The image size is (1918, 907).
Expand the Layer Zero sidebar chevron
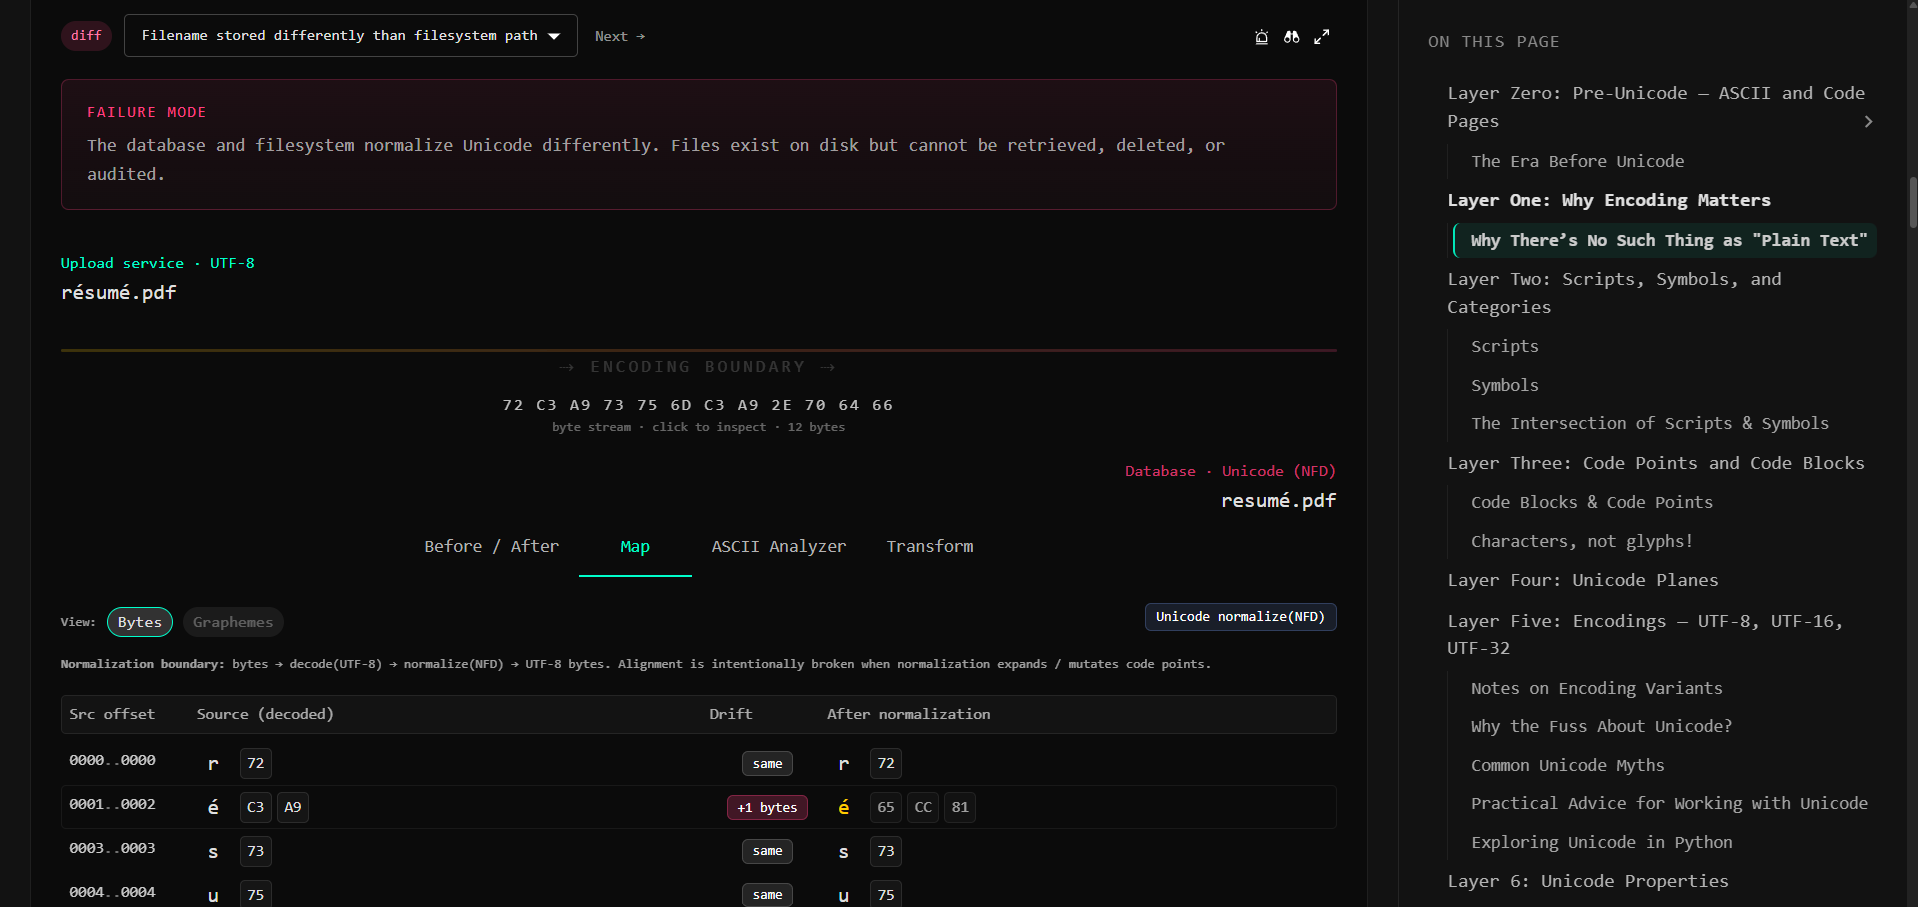click(1867, 122)
